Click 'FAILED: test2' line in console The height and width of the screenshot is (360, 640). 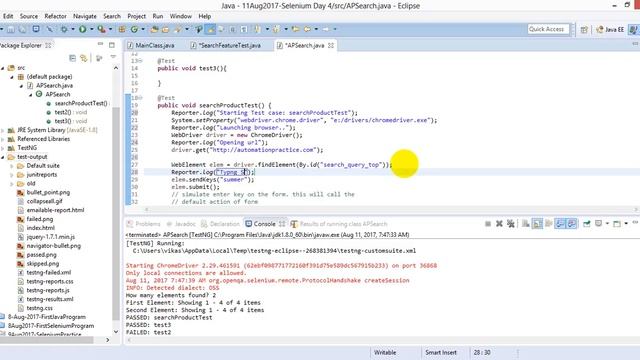pyautogui.click(x=148, y=333)
